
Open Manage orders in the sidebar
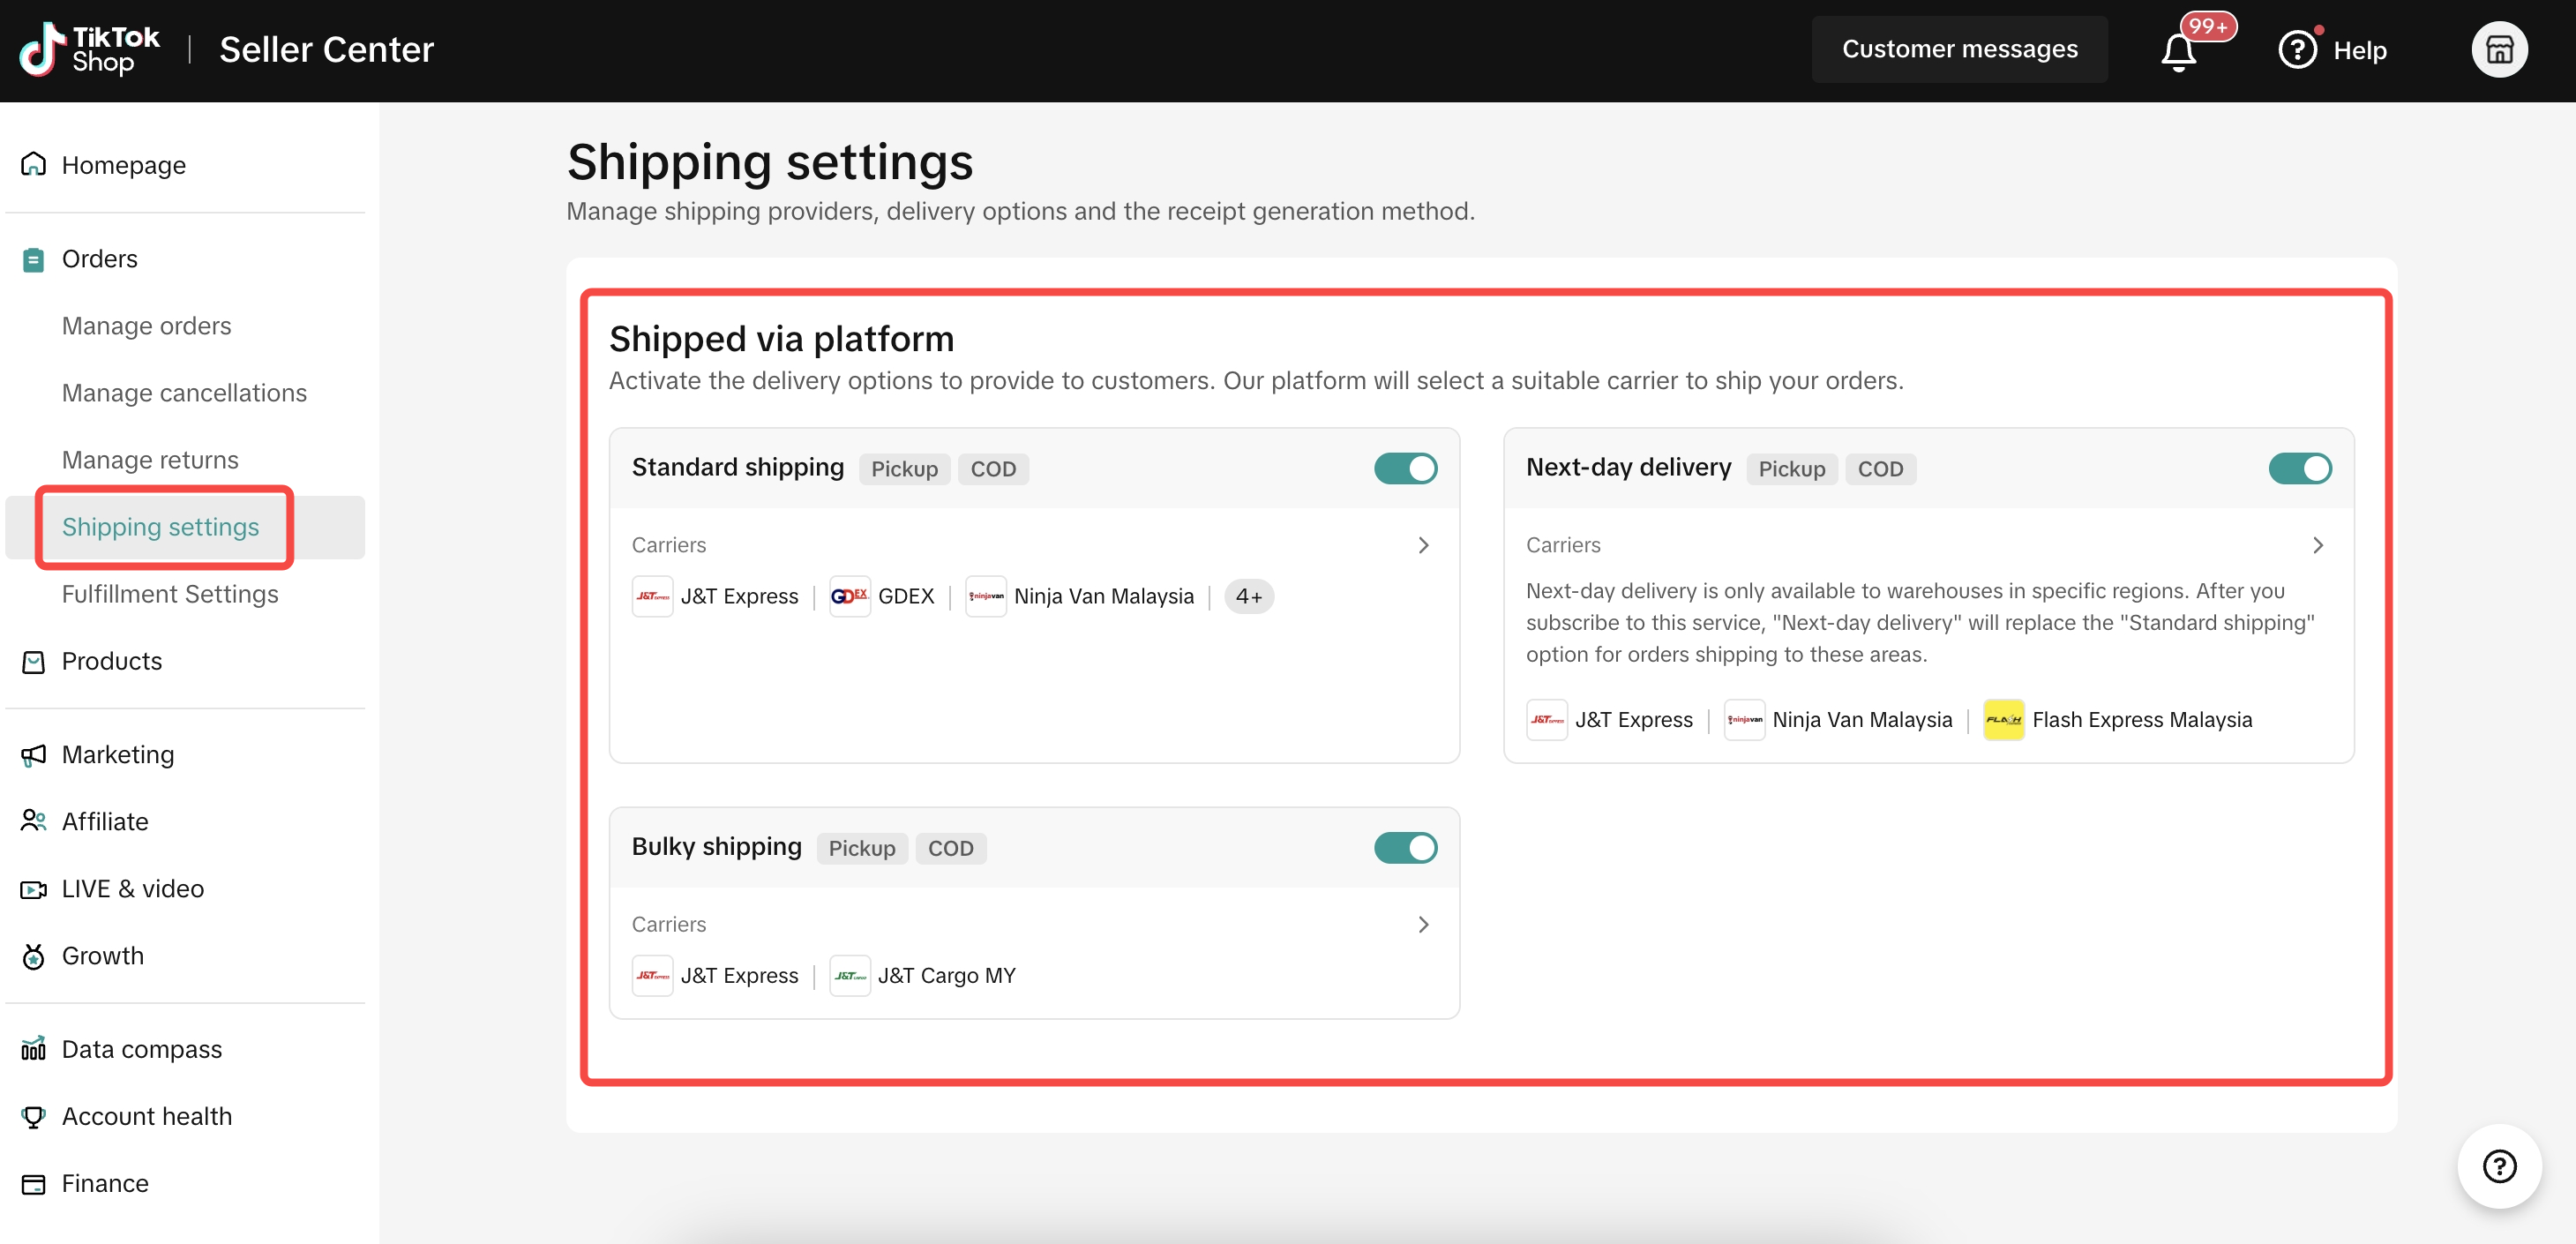point(146,326)
